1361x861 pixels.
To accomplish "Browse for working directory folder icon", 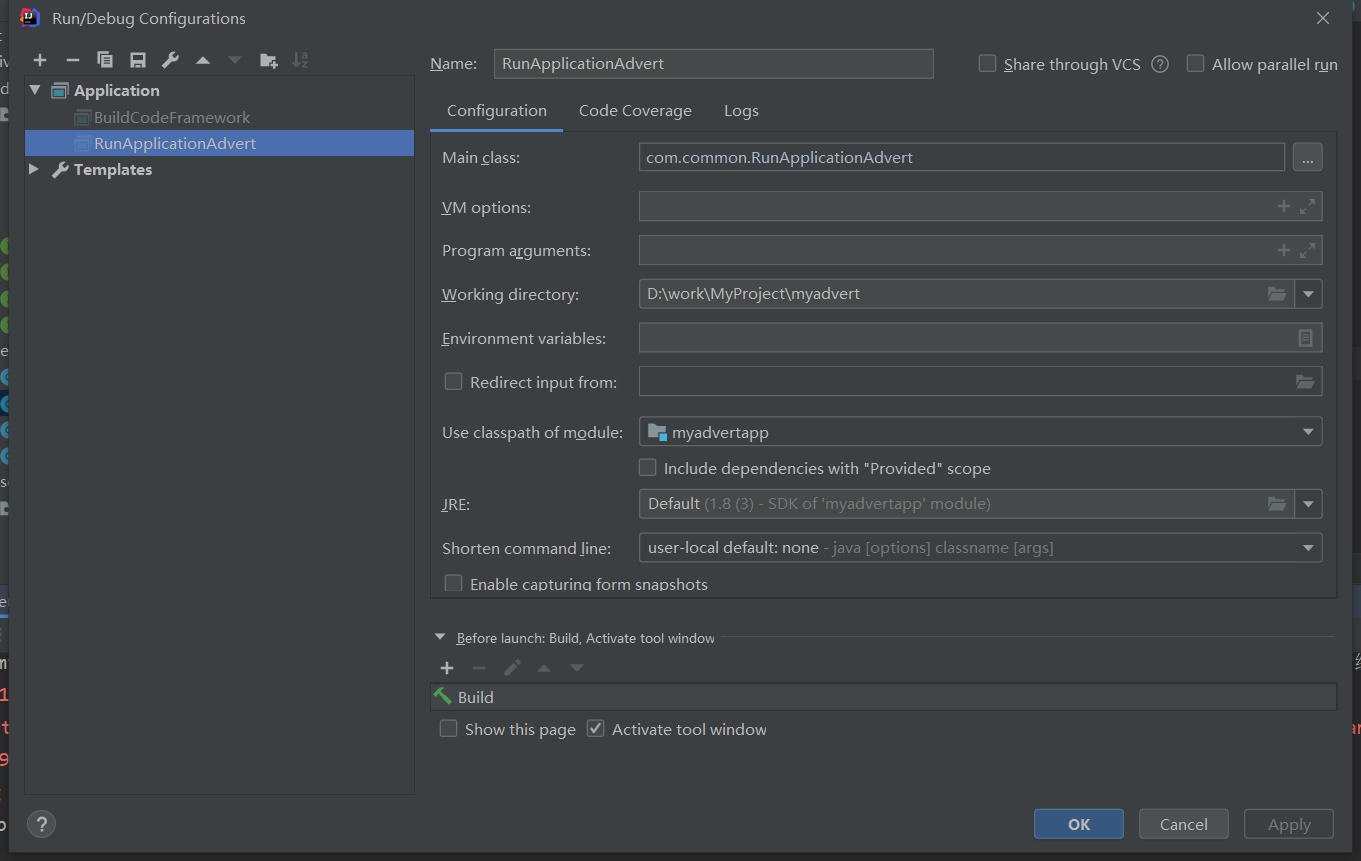I will [1277, 294].
